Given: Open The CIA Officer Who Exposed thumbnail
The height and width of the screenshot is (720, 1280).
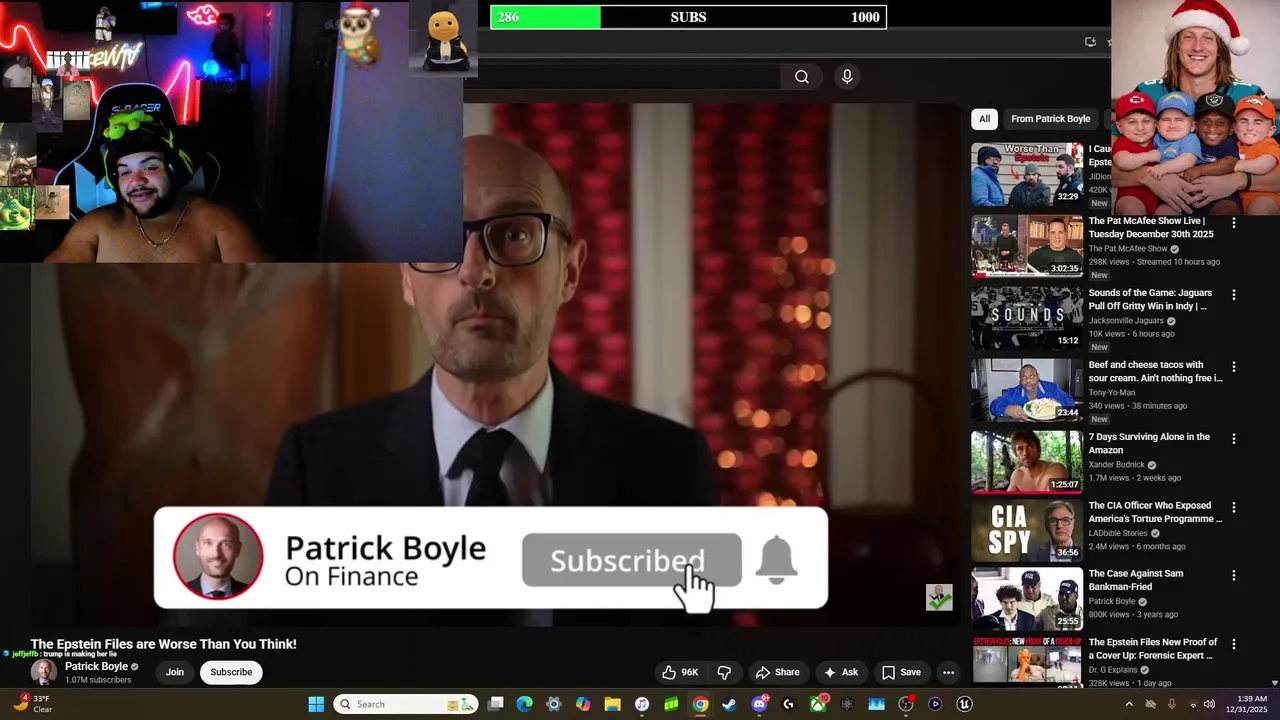Looking at the screenshot, I should point(1027,531).
